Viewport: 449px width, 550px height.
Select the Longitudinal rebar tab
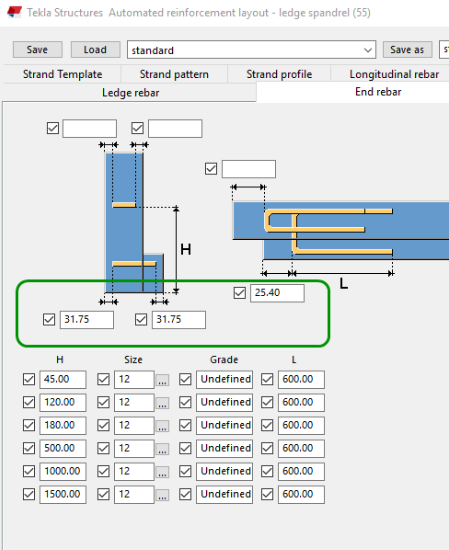(394, 74)
